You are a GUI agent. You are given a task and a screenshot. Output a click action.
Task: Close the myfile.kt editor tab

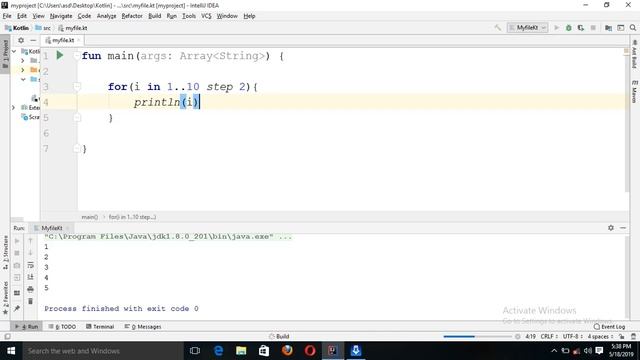click(79, 40)
